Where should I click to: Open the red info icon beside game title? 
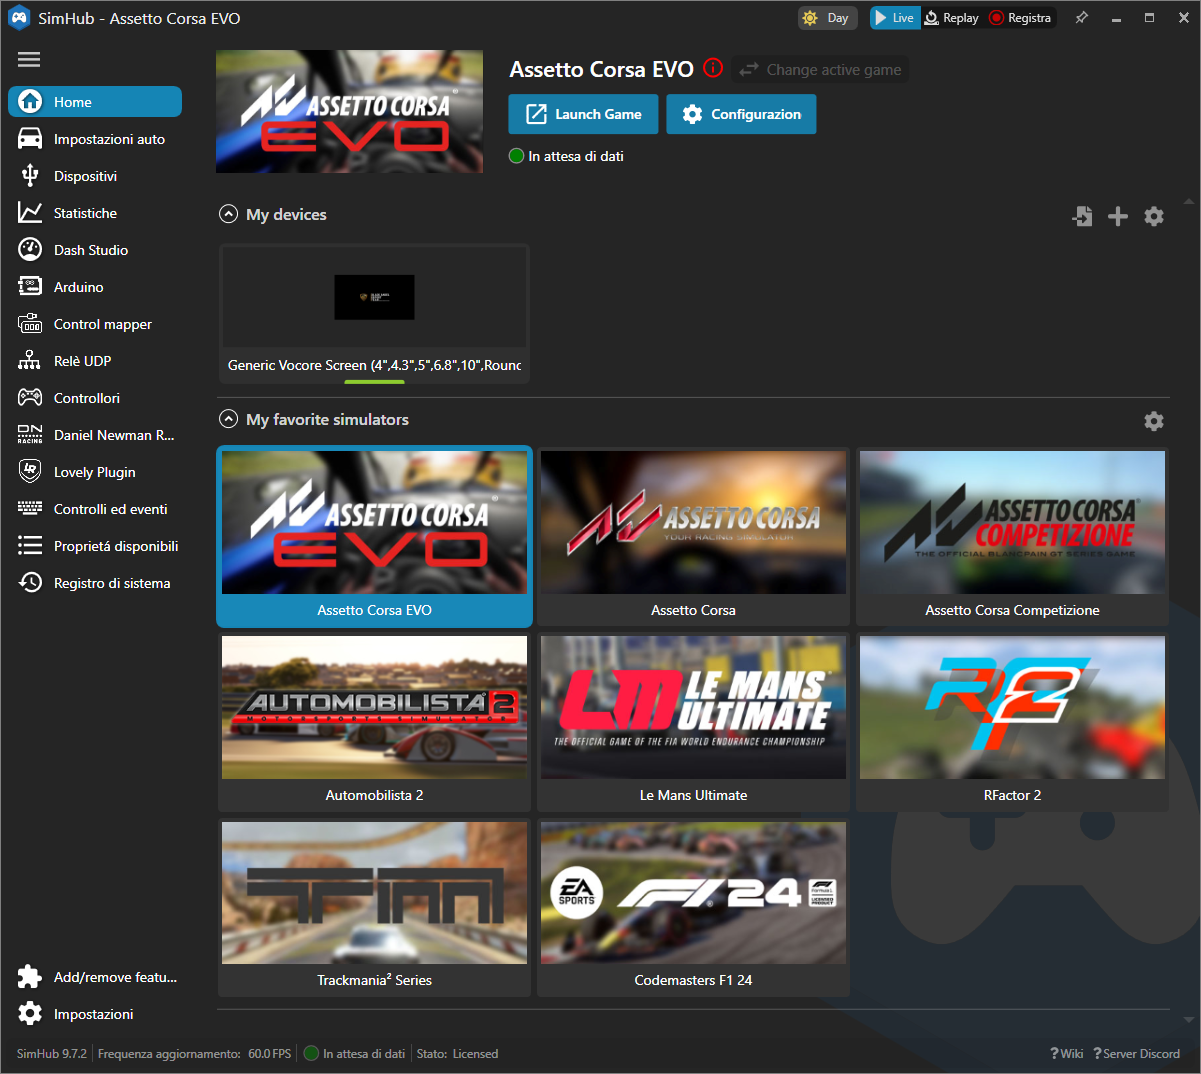click(x=713, y=68)
